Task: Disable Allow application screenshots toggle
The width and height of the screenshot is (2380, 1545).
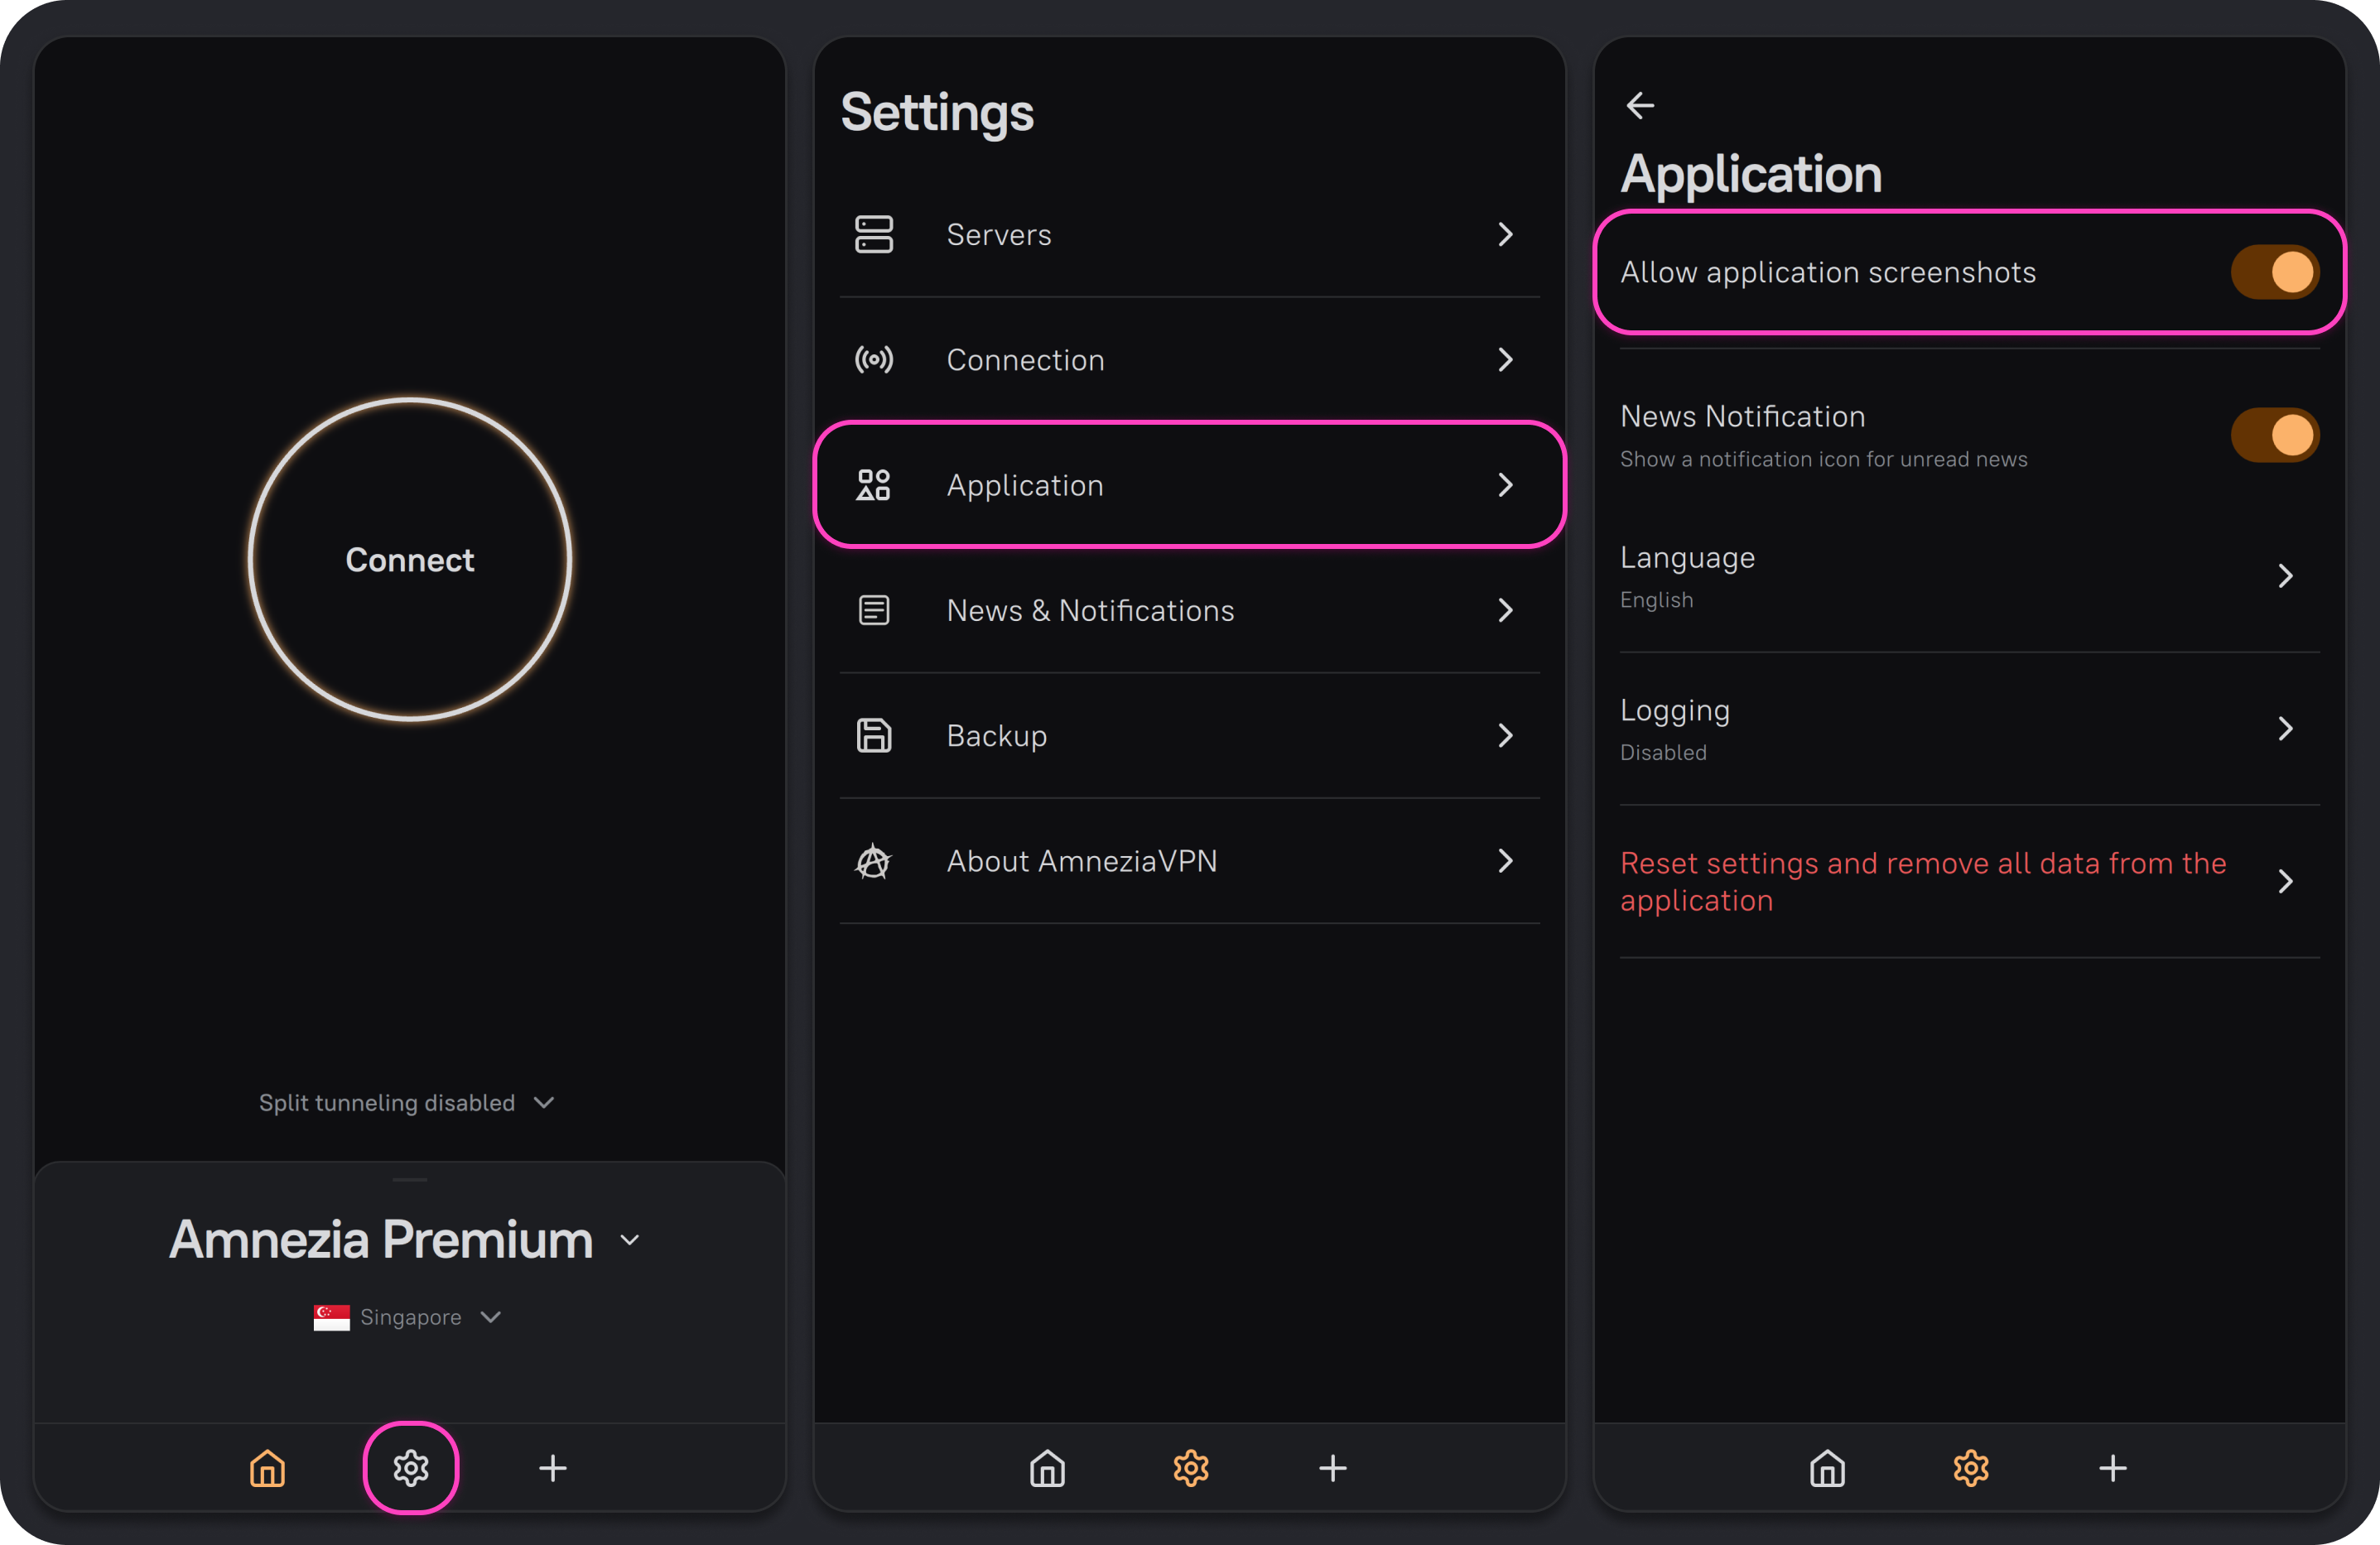Action: [x=2275, y=272]
